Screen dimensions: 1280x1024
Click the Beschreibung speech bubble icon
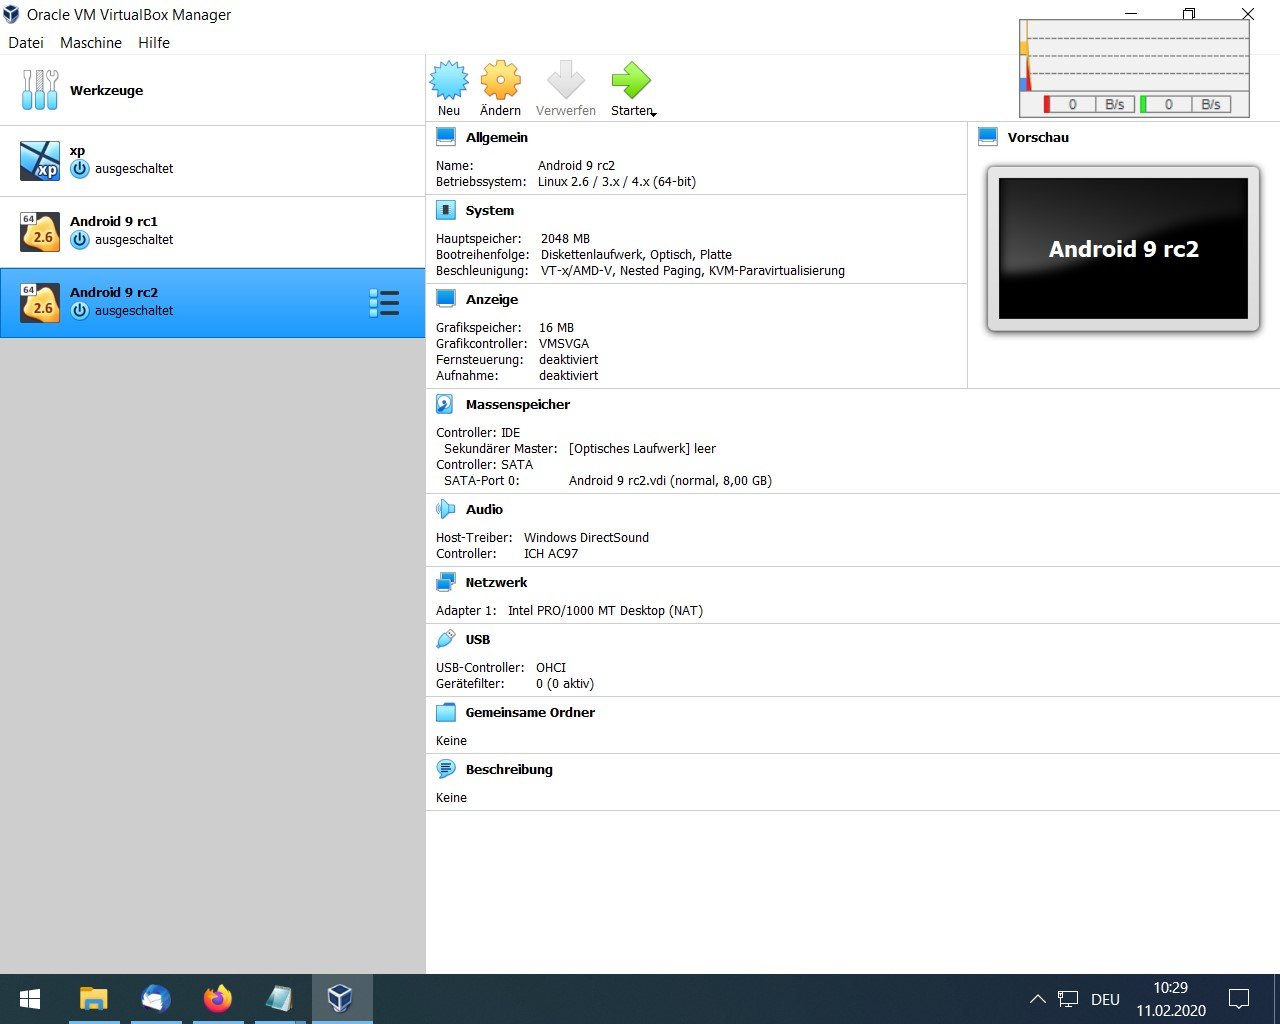[446, 769]
